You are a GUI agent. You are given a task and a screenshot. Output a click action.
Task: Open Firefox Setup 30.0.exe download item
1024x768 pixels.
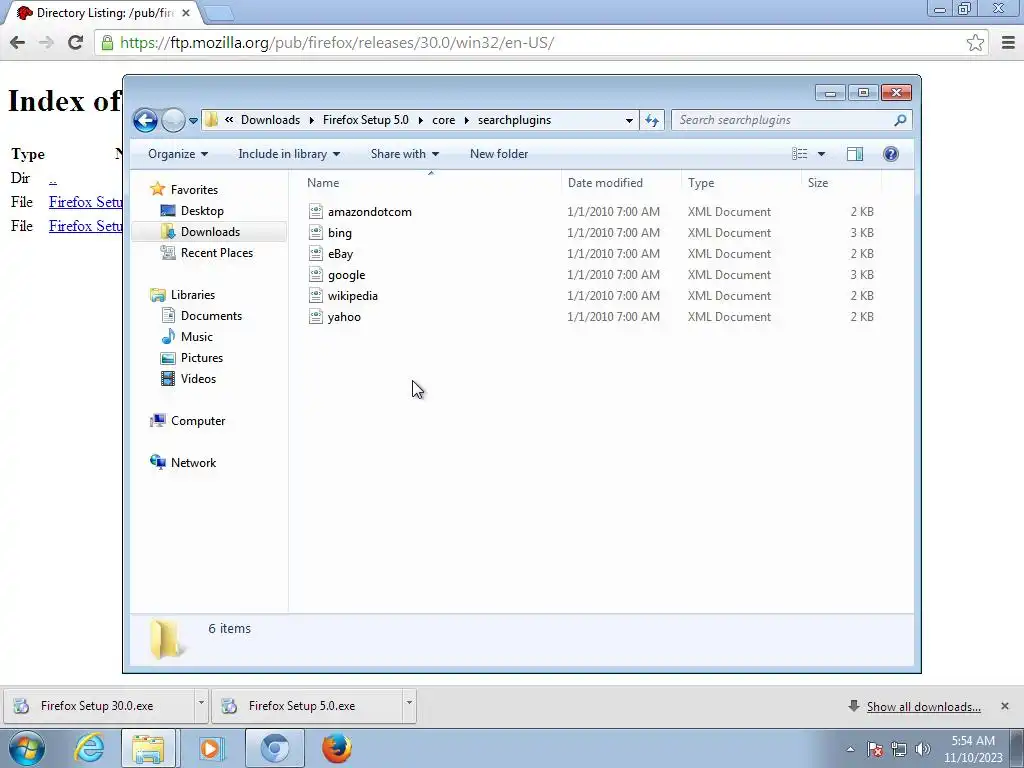101,706
